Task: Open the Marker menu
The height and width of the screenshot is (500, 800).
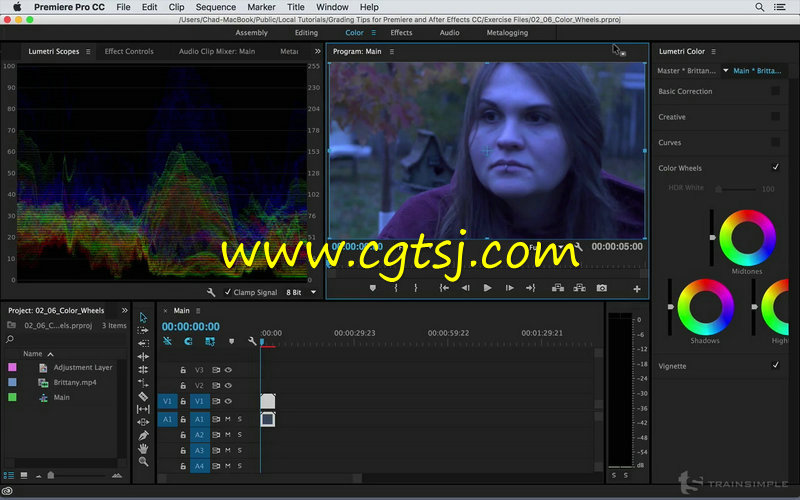Action: pos(261,7)
